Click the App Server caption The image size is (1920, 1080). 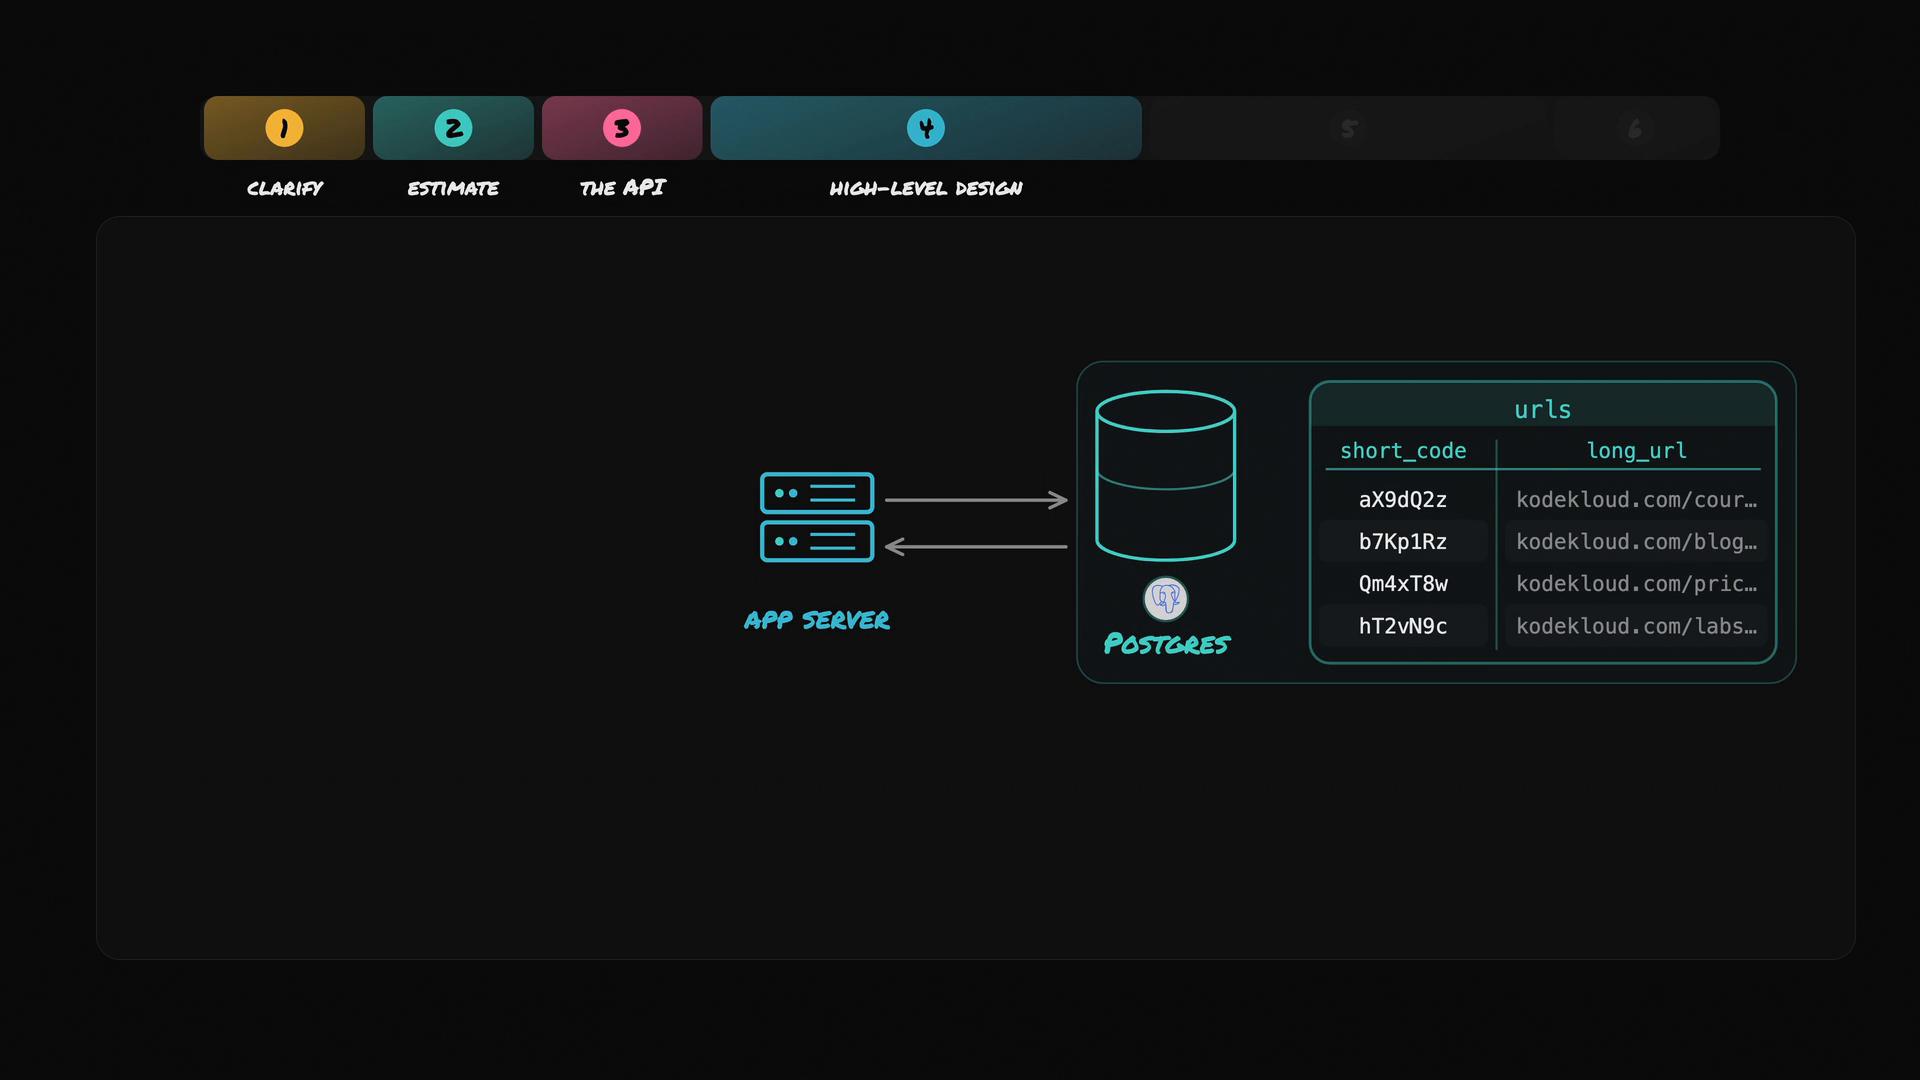[x=817, y=620]
